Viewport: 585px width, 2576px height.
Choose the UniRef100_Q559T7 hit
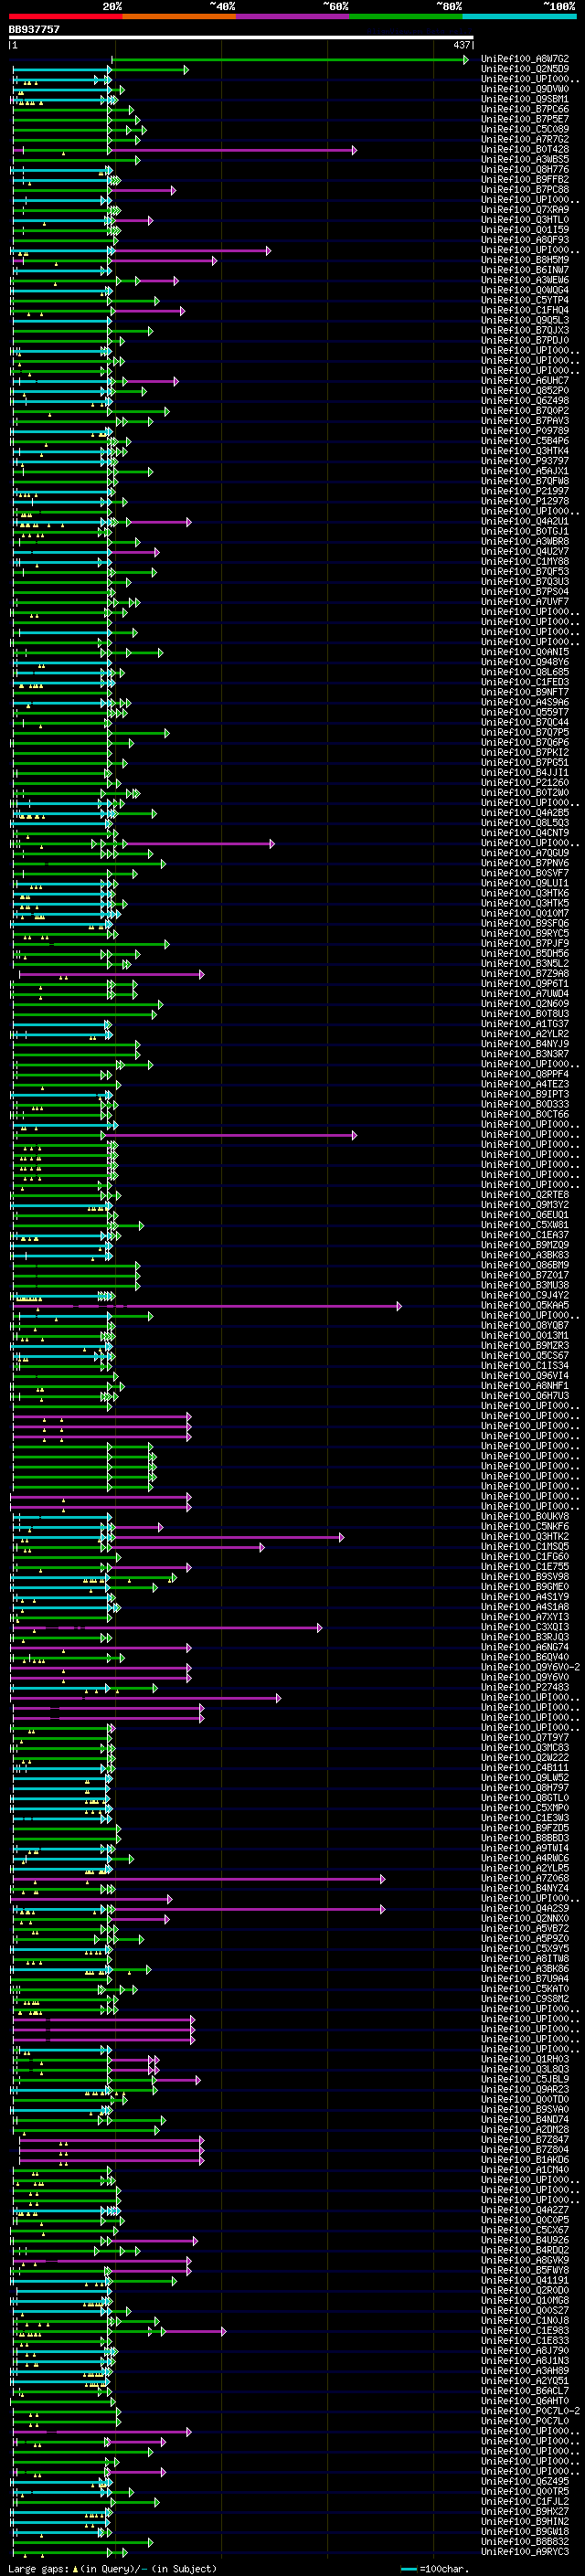coord(525,712)
